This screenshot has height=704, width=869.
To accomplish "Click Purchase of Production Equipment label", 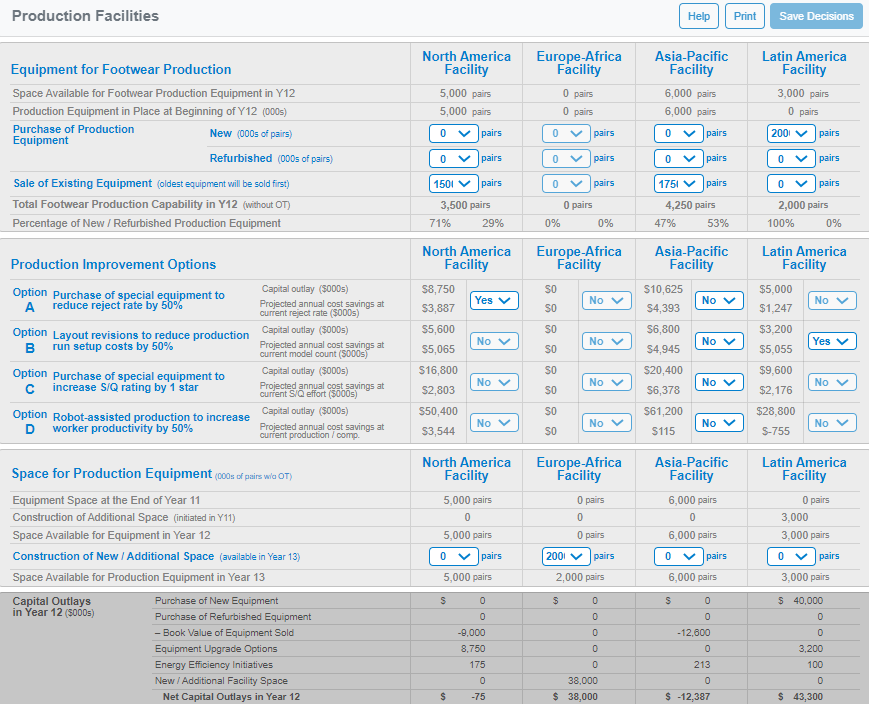I will click(x=73, y=134).
